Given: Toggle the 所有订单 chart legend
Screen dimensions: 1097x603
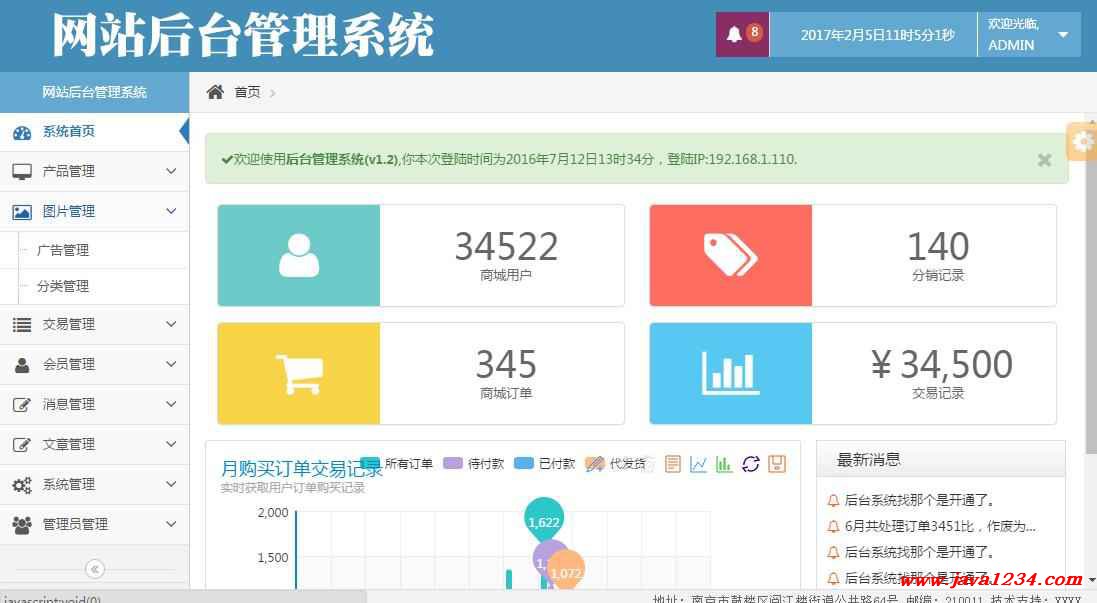Looking at the screenshot, I should click(x=397, y=463).
